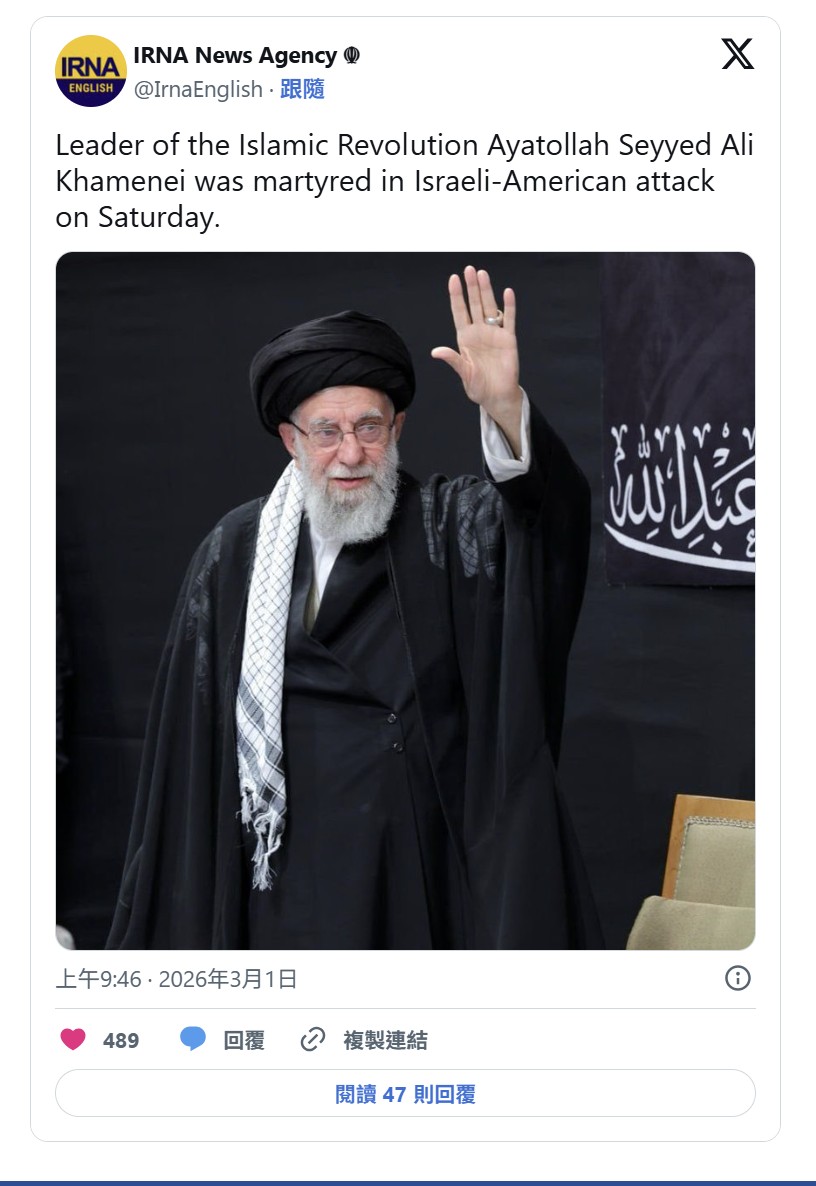The width and height of the screenshot is (816, 1186).
Task: Like the post with the heart icon
Action: pyautogui.click(x=73, y=1039)
